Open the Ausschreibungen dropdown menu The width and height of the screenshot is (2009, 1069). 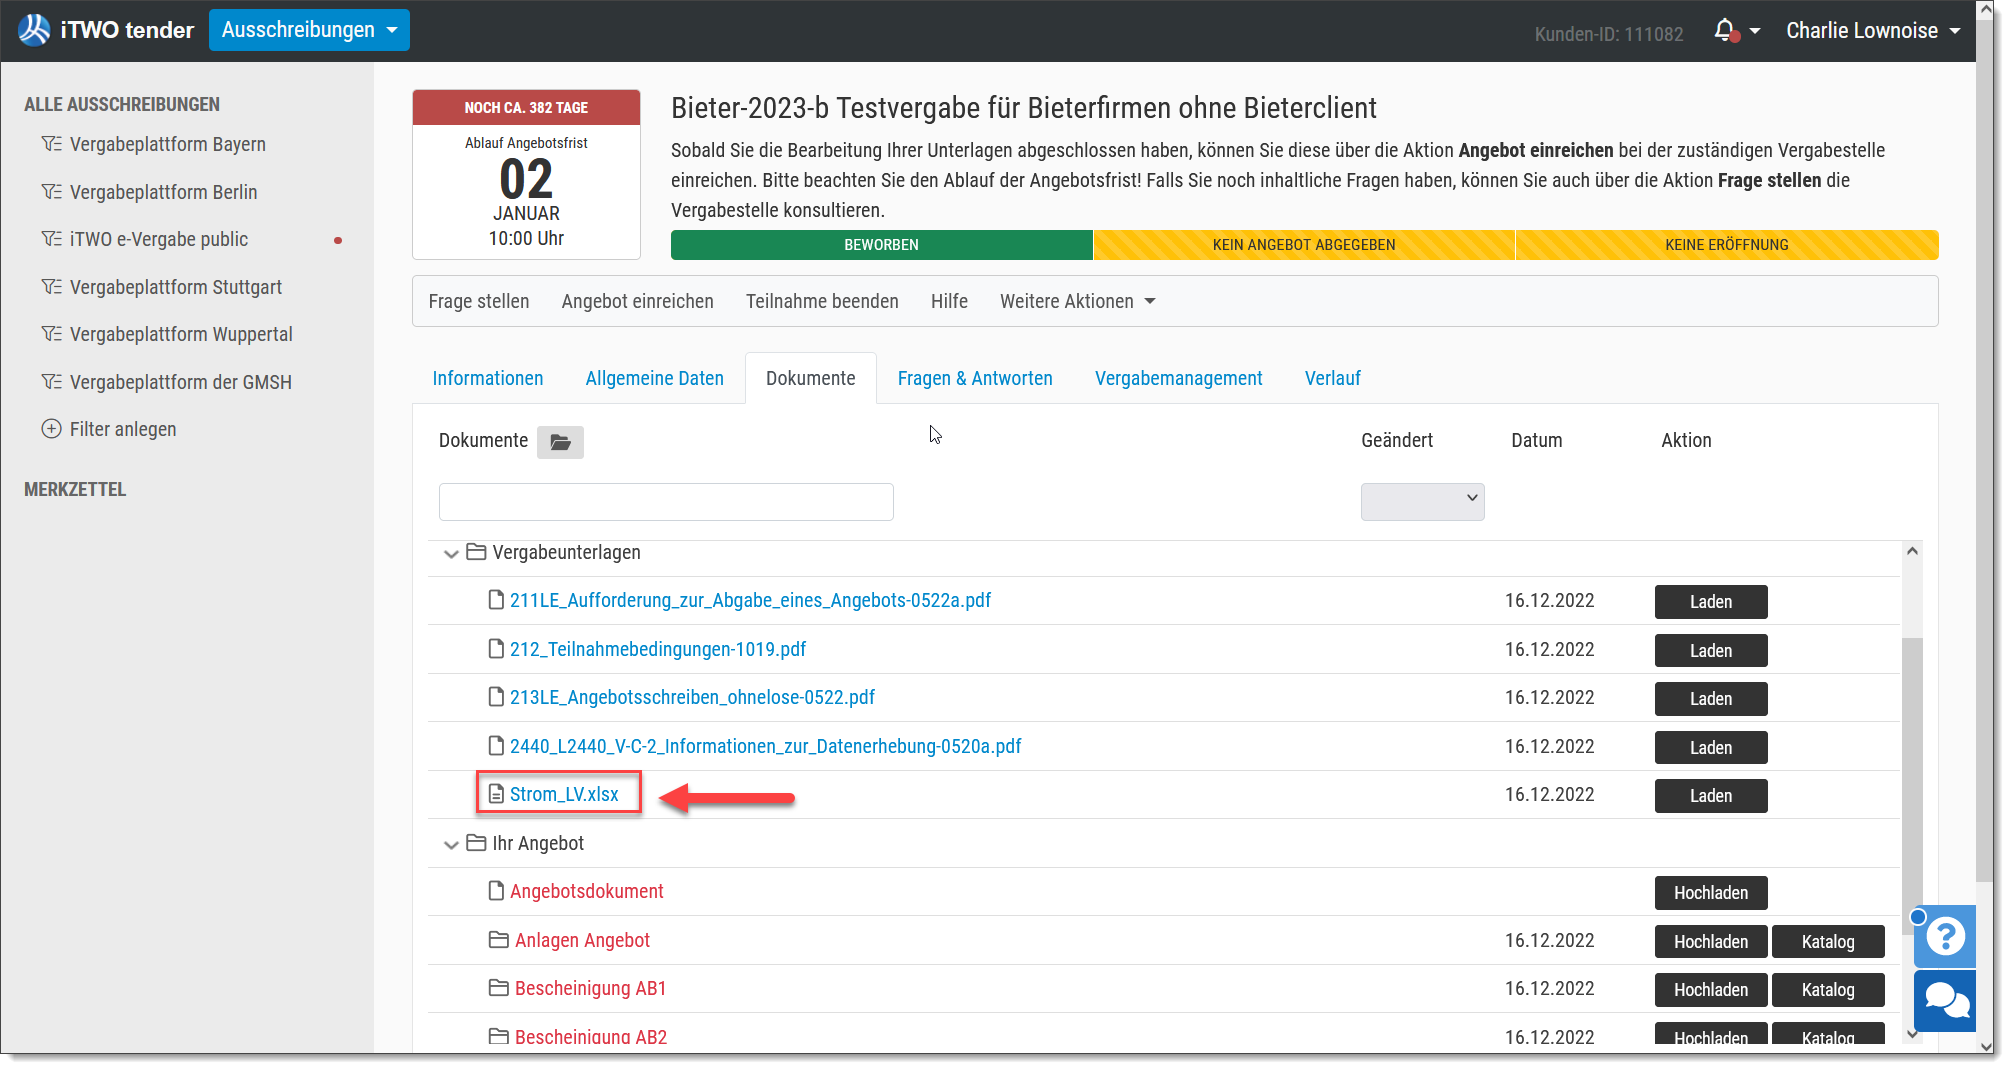click(x=309, y=30)
